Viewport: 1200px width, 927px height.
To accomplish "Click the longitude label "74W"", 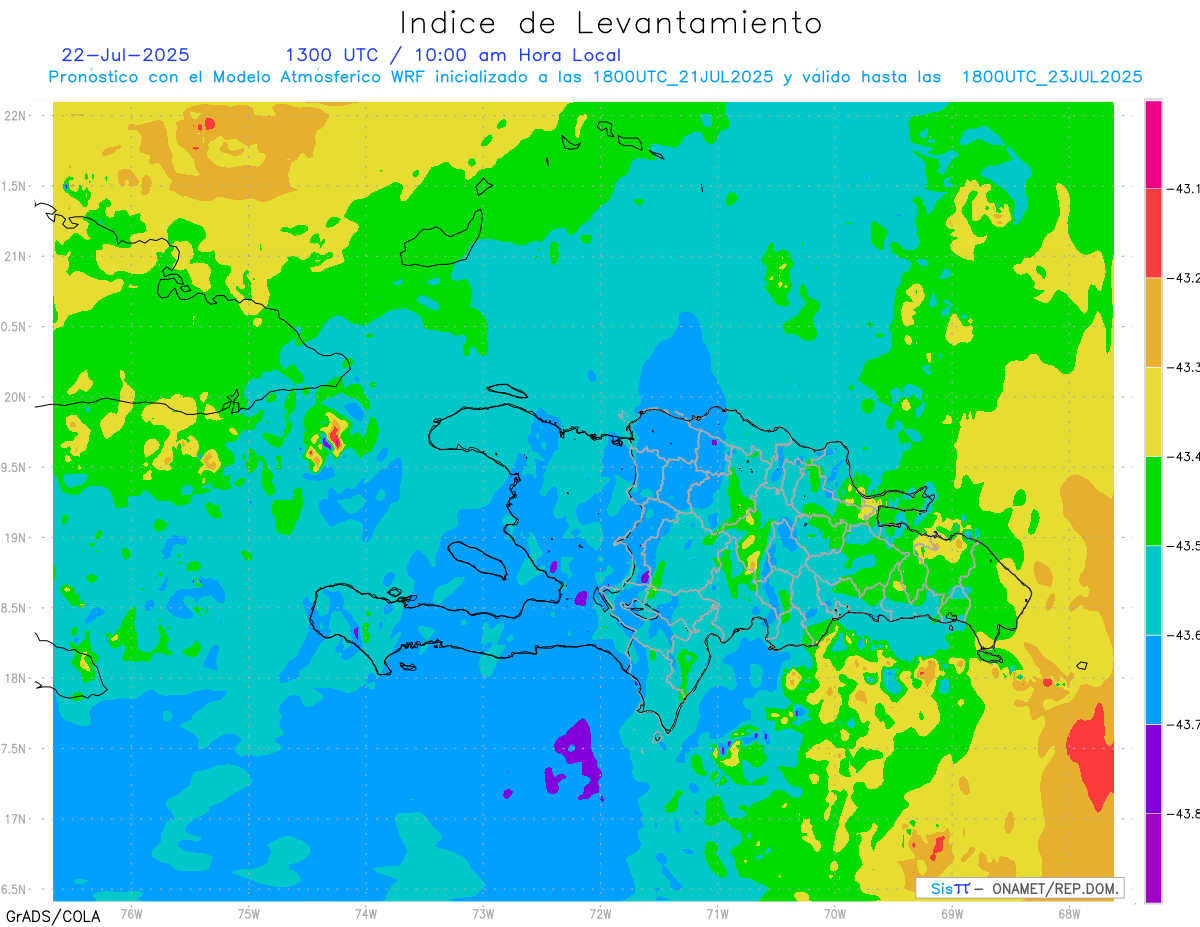I will 366,913.
